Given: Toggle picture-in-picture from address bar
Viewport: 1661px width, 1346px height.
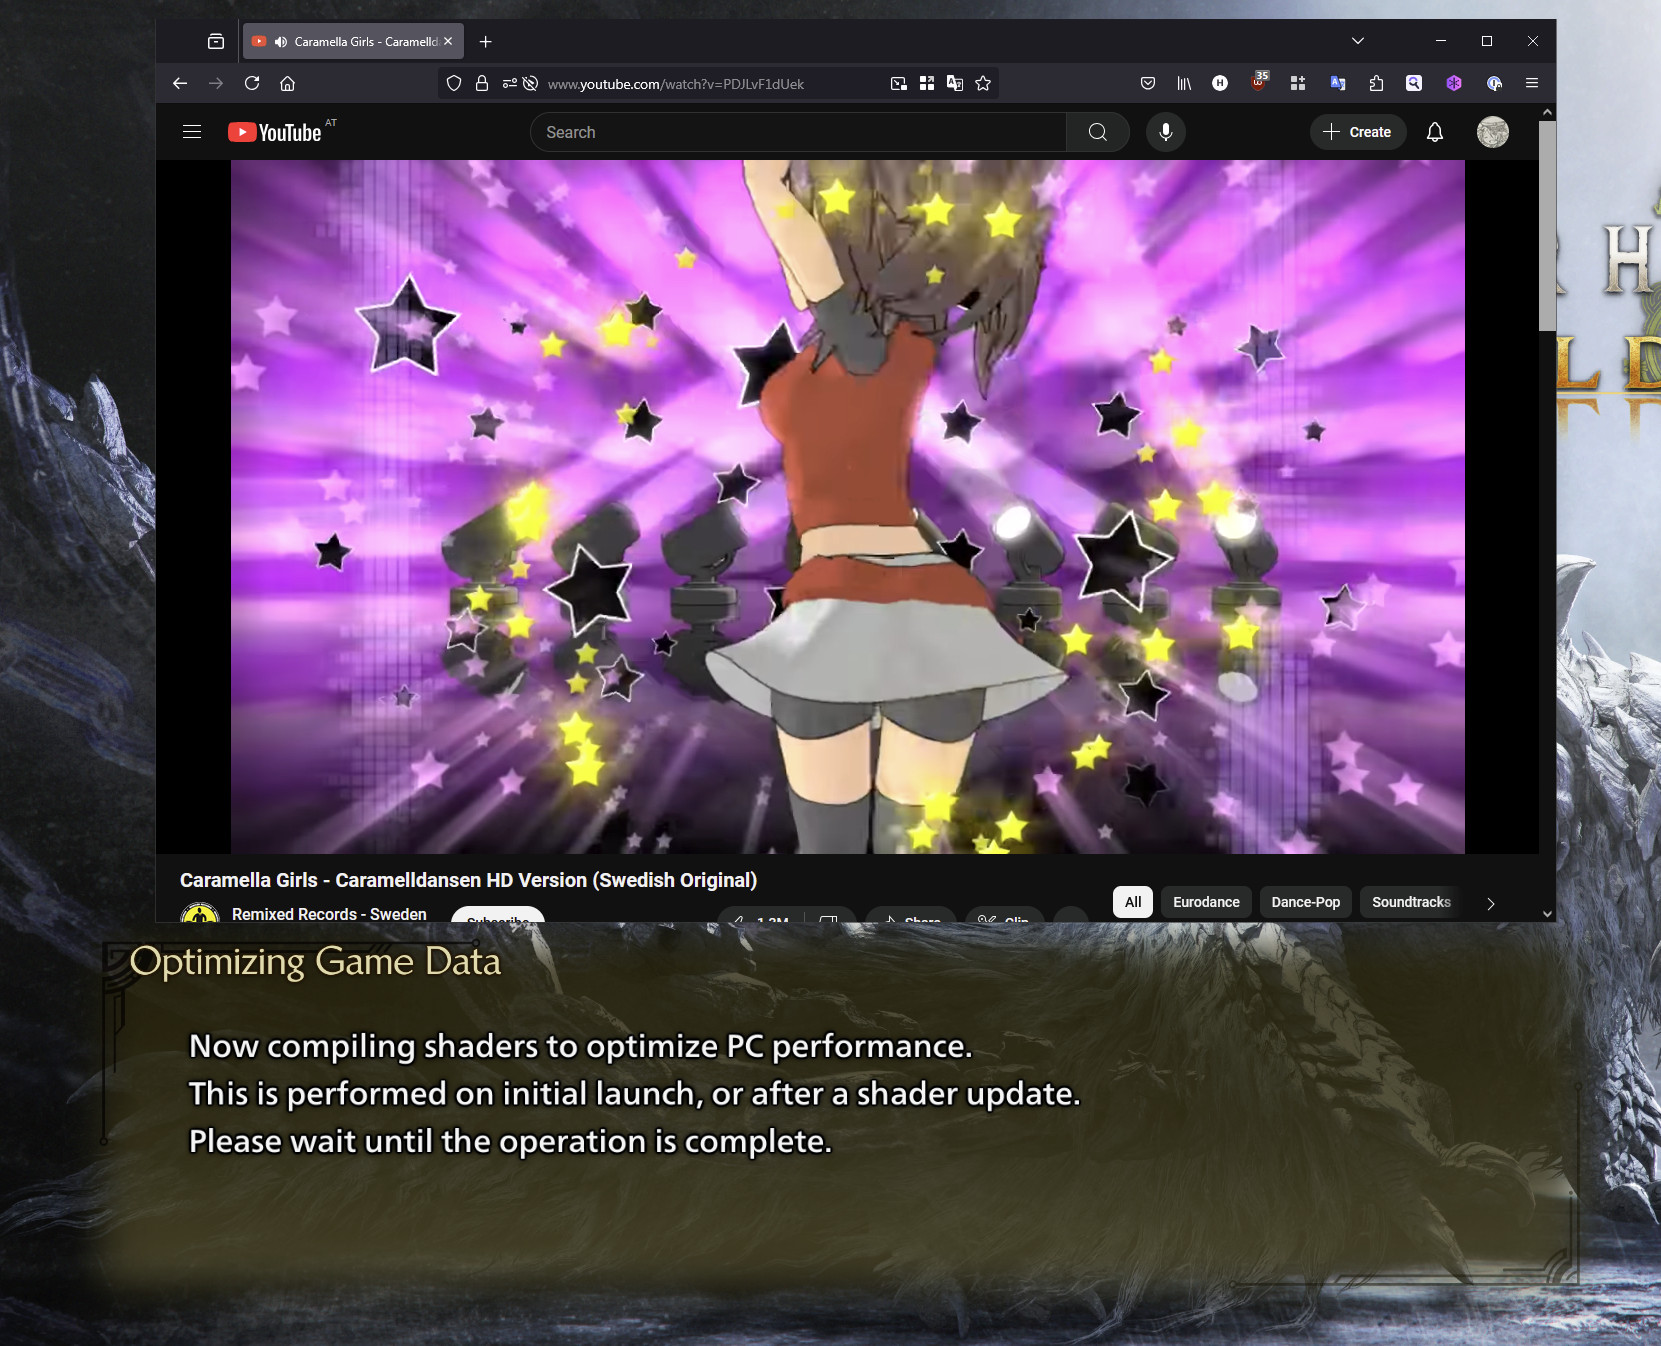Looking at the screenshot, I should point(898,84).
